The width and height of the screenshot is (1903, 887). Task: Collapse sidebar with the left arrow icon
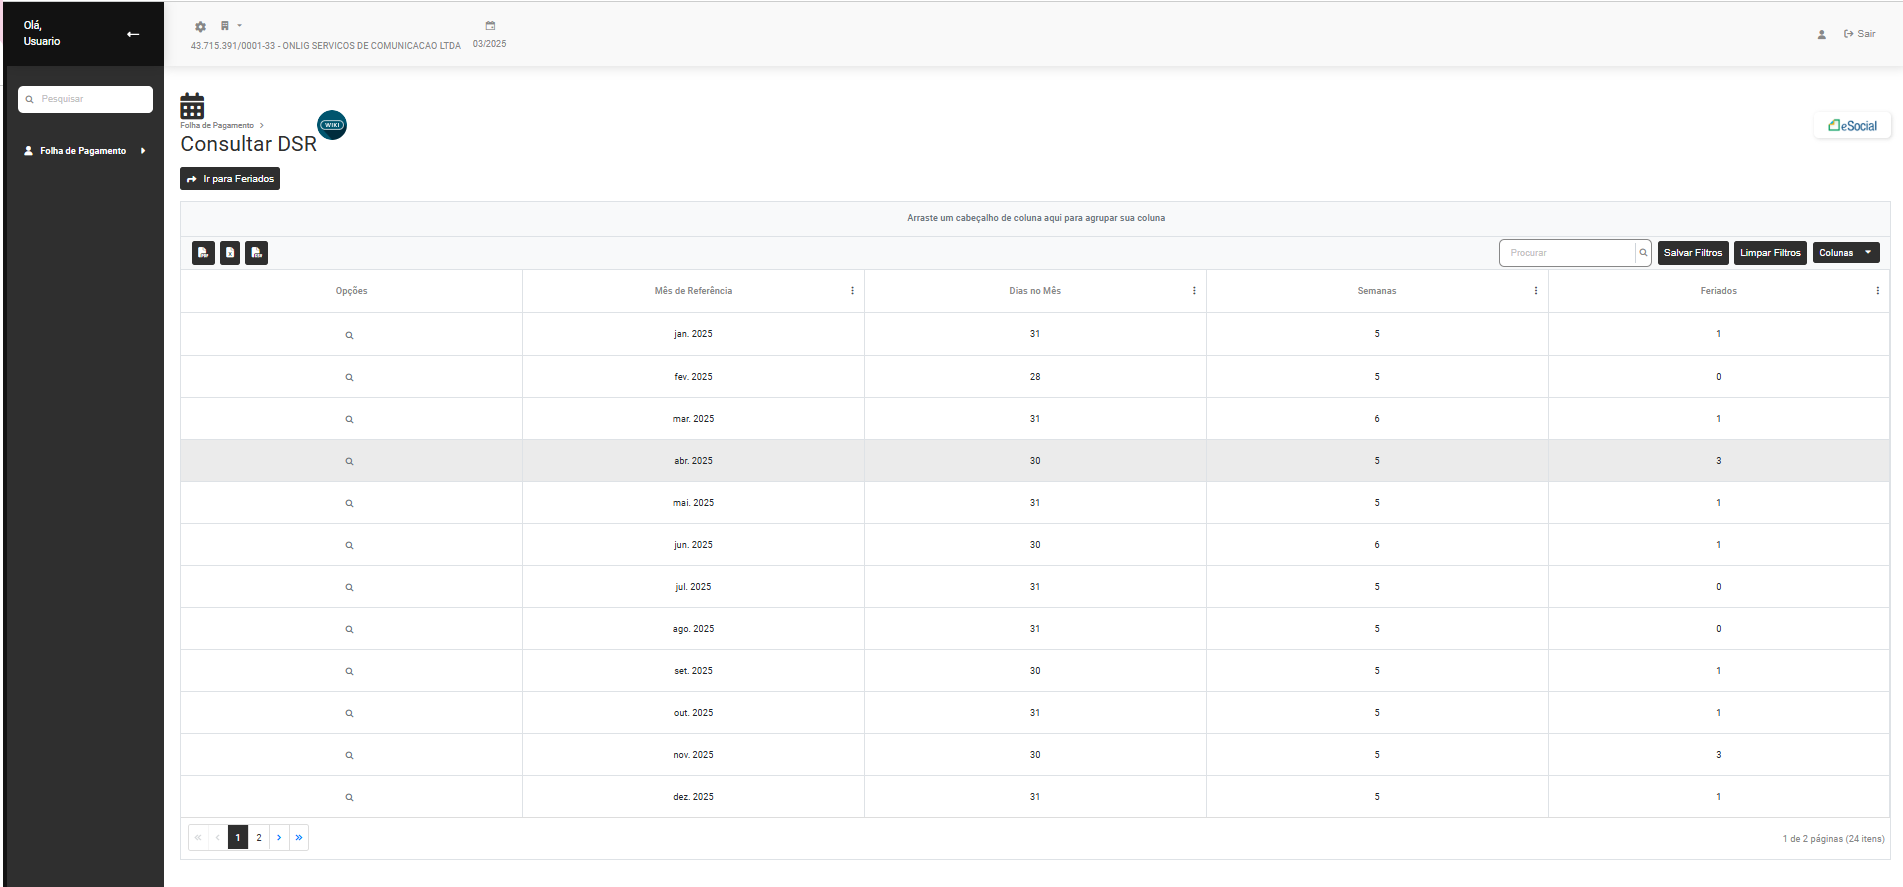coord(133,34)
